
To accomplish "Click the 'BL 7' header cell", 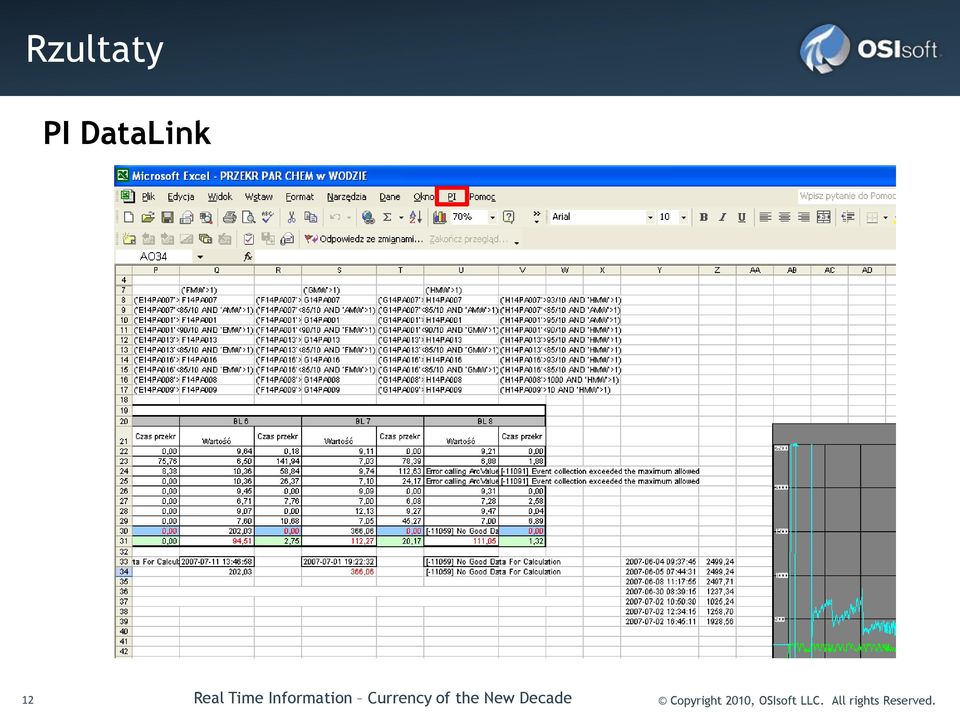I will point(362,421).
